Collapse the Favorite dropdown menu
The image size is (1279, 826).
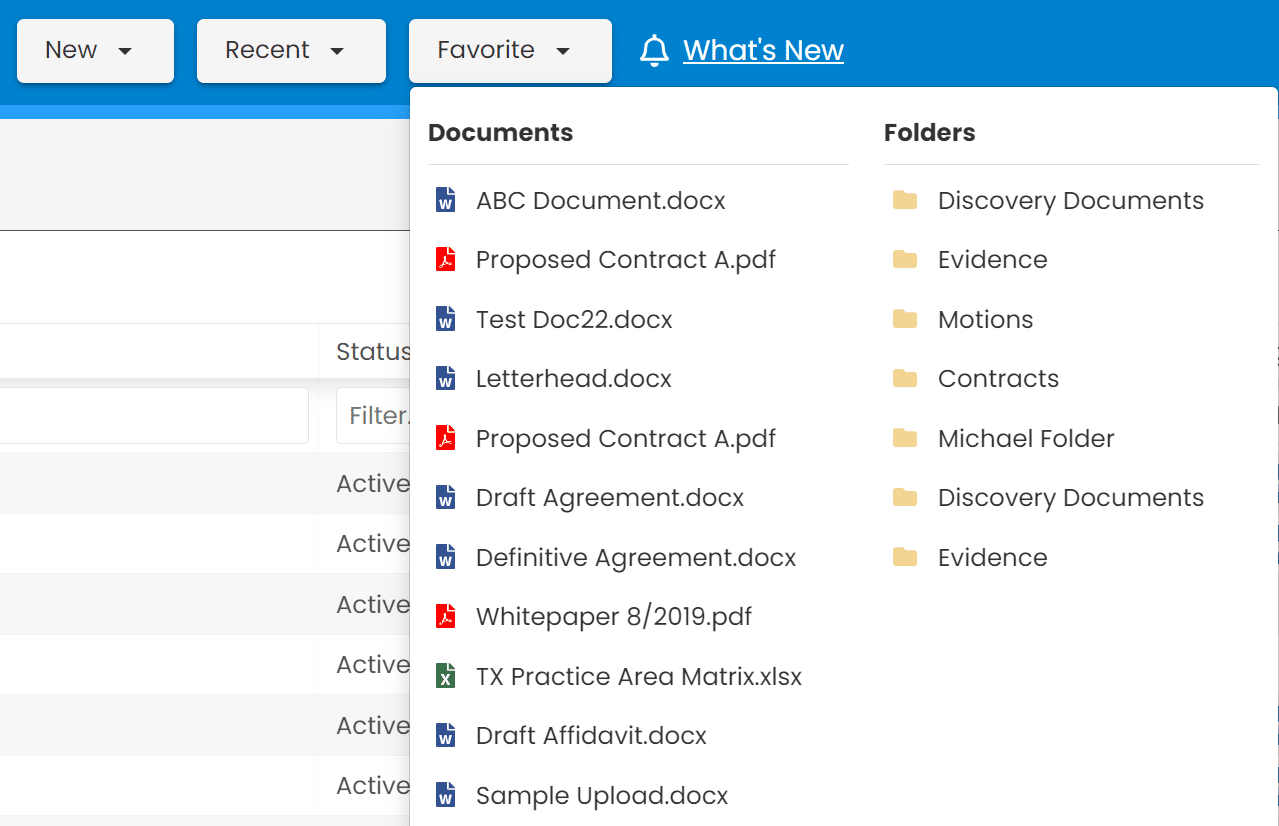pos(510,50)
